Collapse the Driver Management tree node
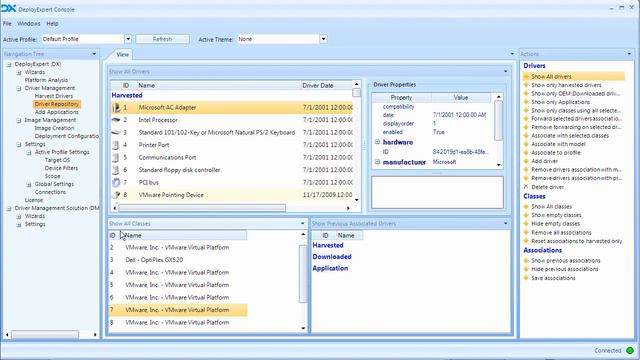640x360 pixels. click(19, 88)
